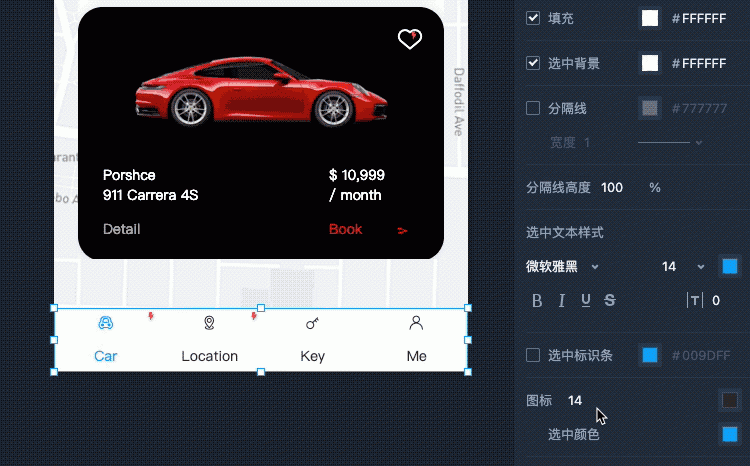Edit the 填充 hex value #FFFFFF
Viewport: 750px width, 466px height.
click(x=699, y=19)
